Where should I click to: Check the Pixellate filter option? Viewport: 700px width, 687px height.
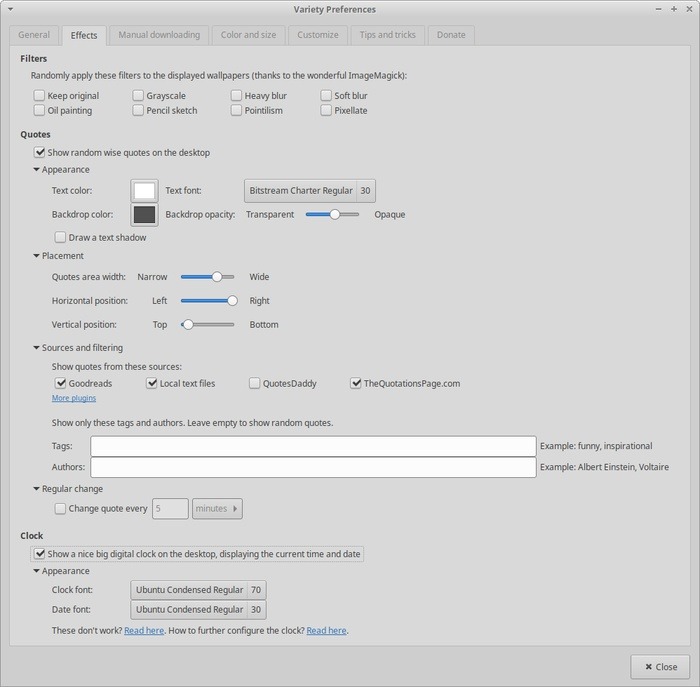coord(327,111)
